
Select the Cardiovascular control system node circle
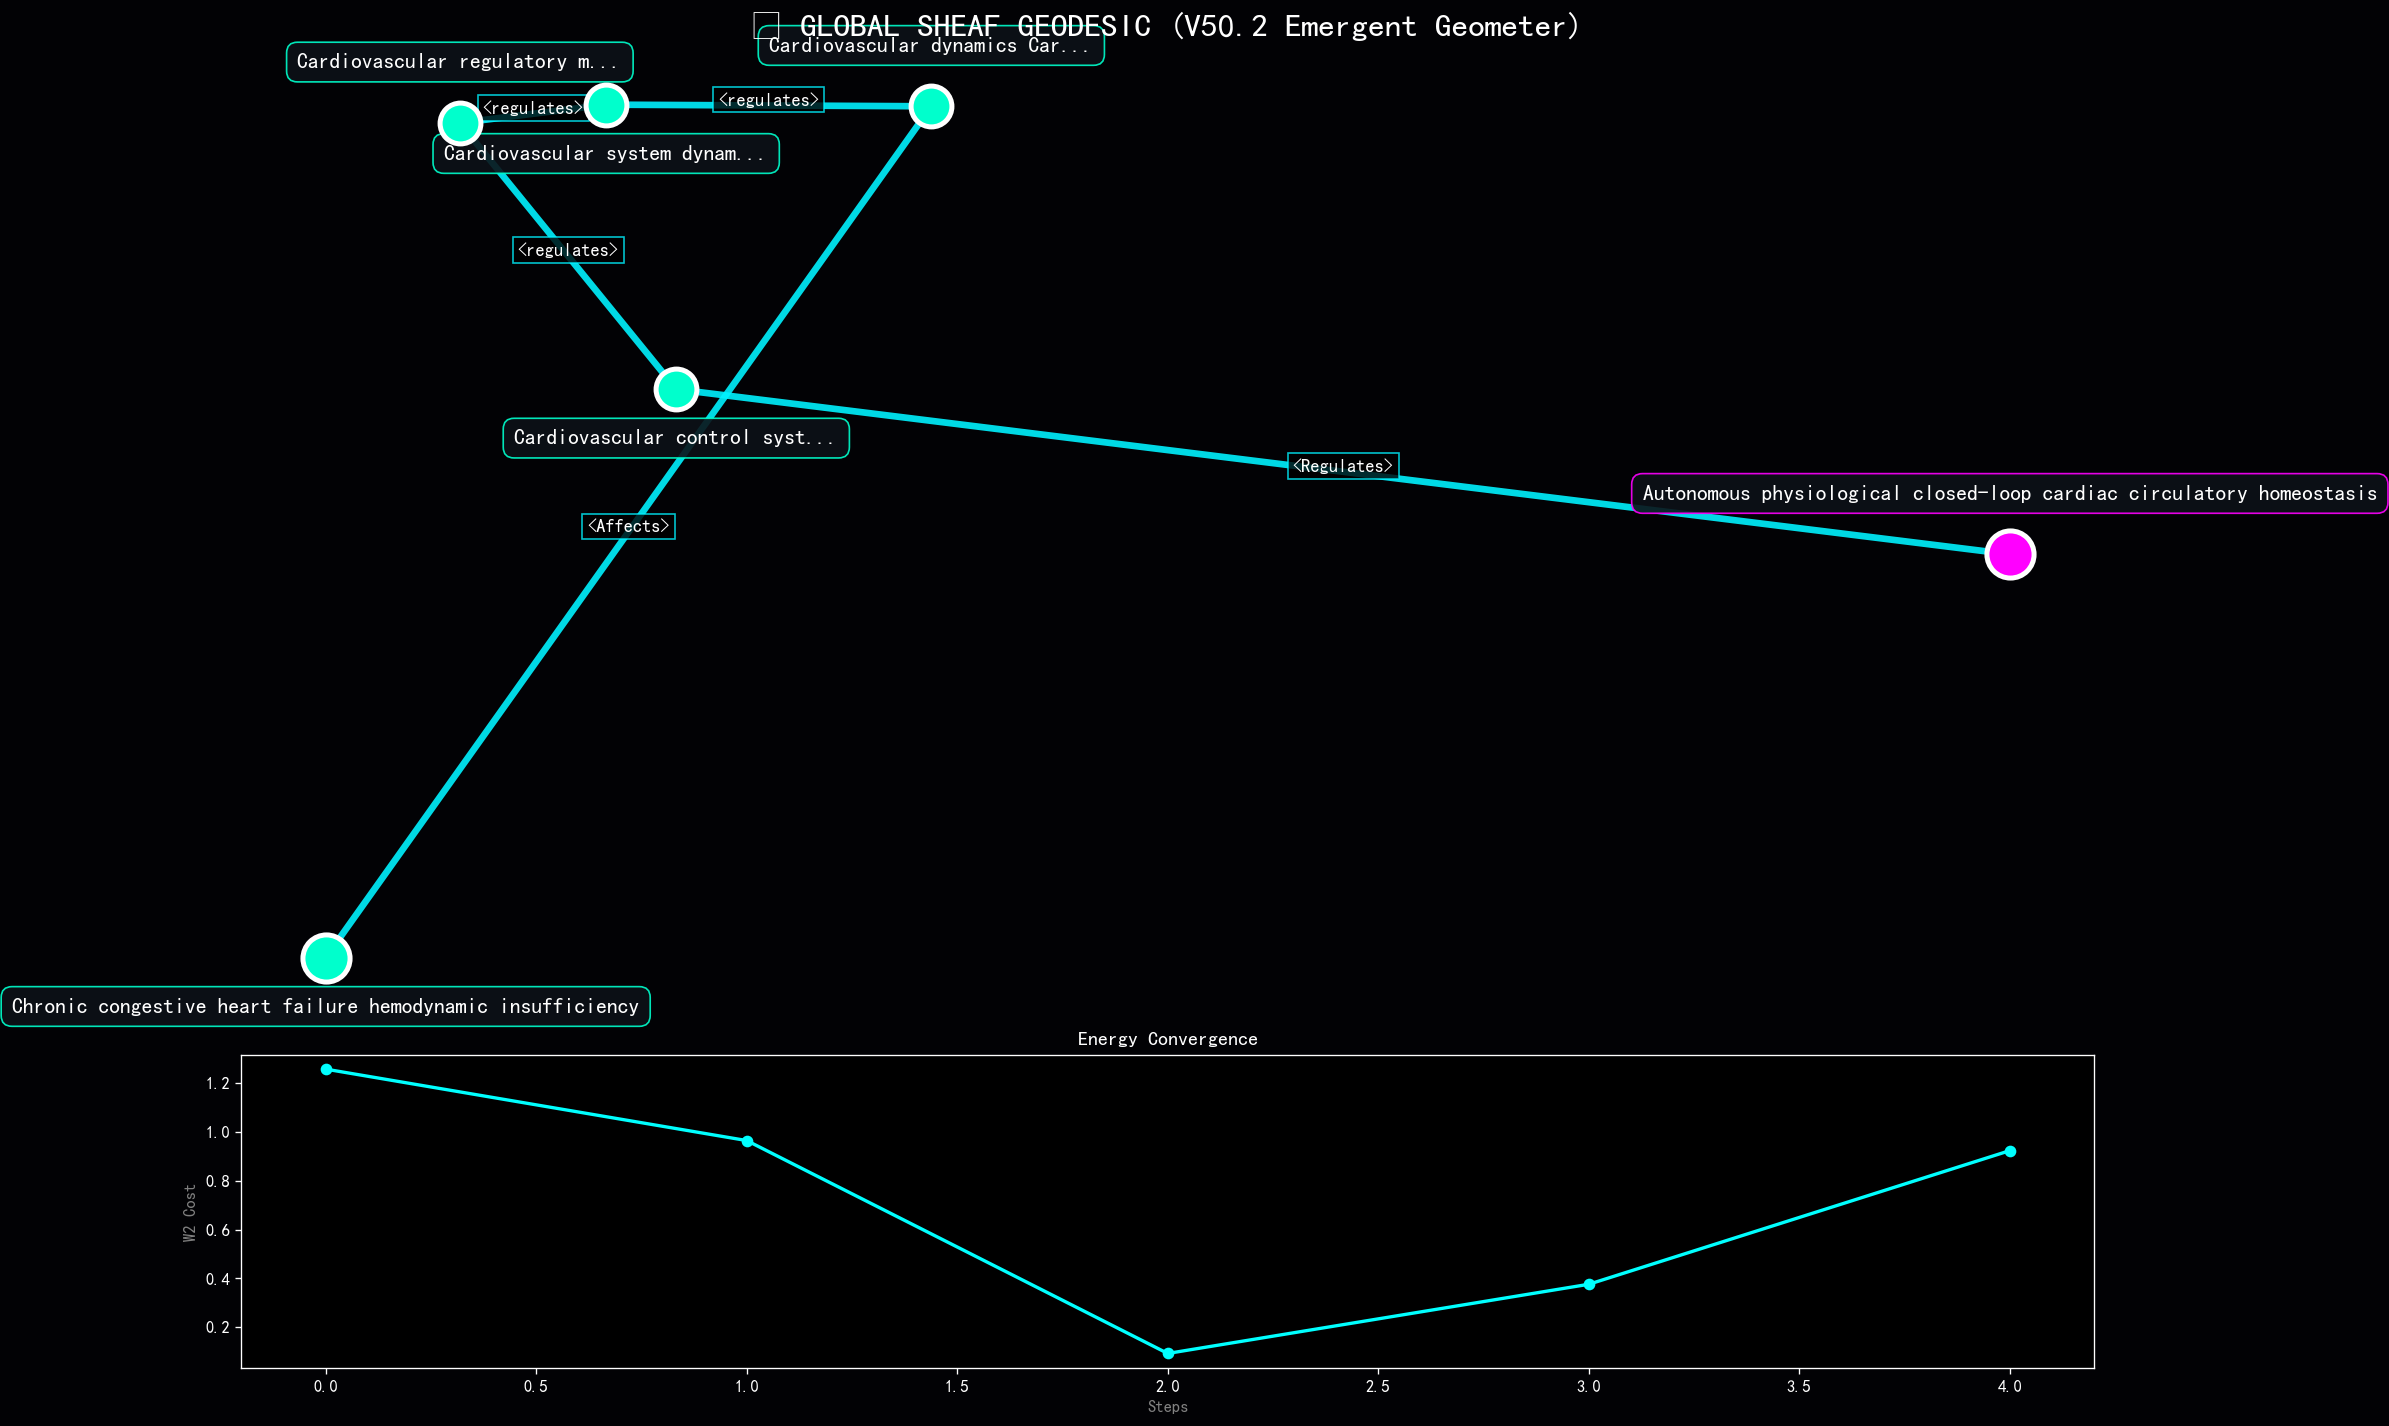pyautogui.click(x=676, y=389)
